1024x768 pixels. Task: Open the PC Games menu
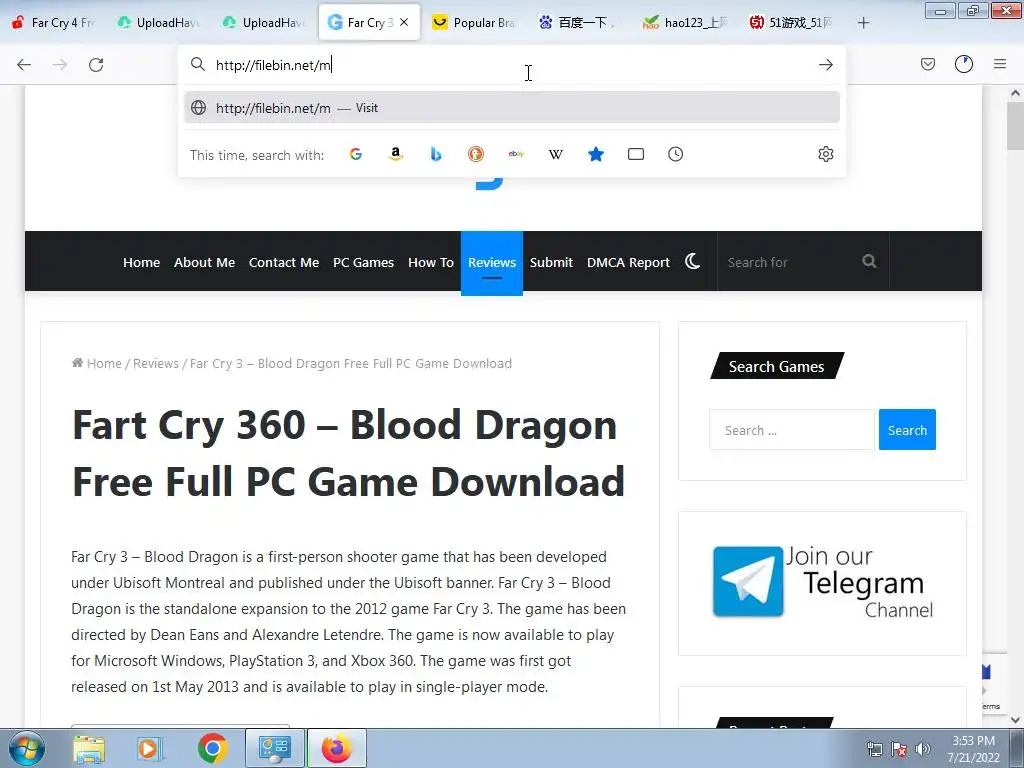(364, 263)
